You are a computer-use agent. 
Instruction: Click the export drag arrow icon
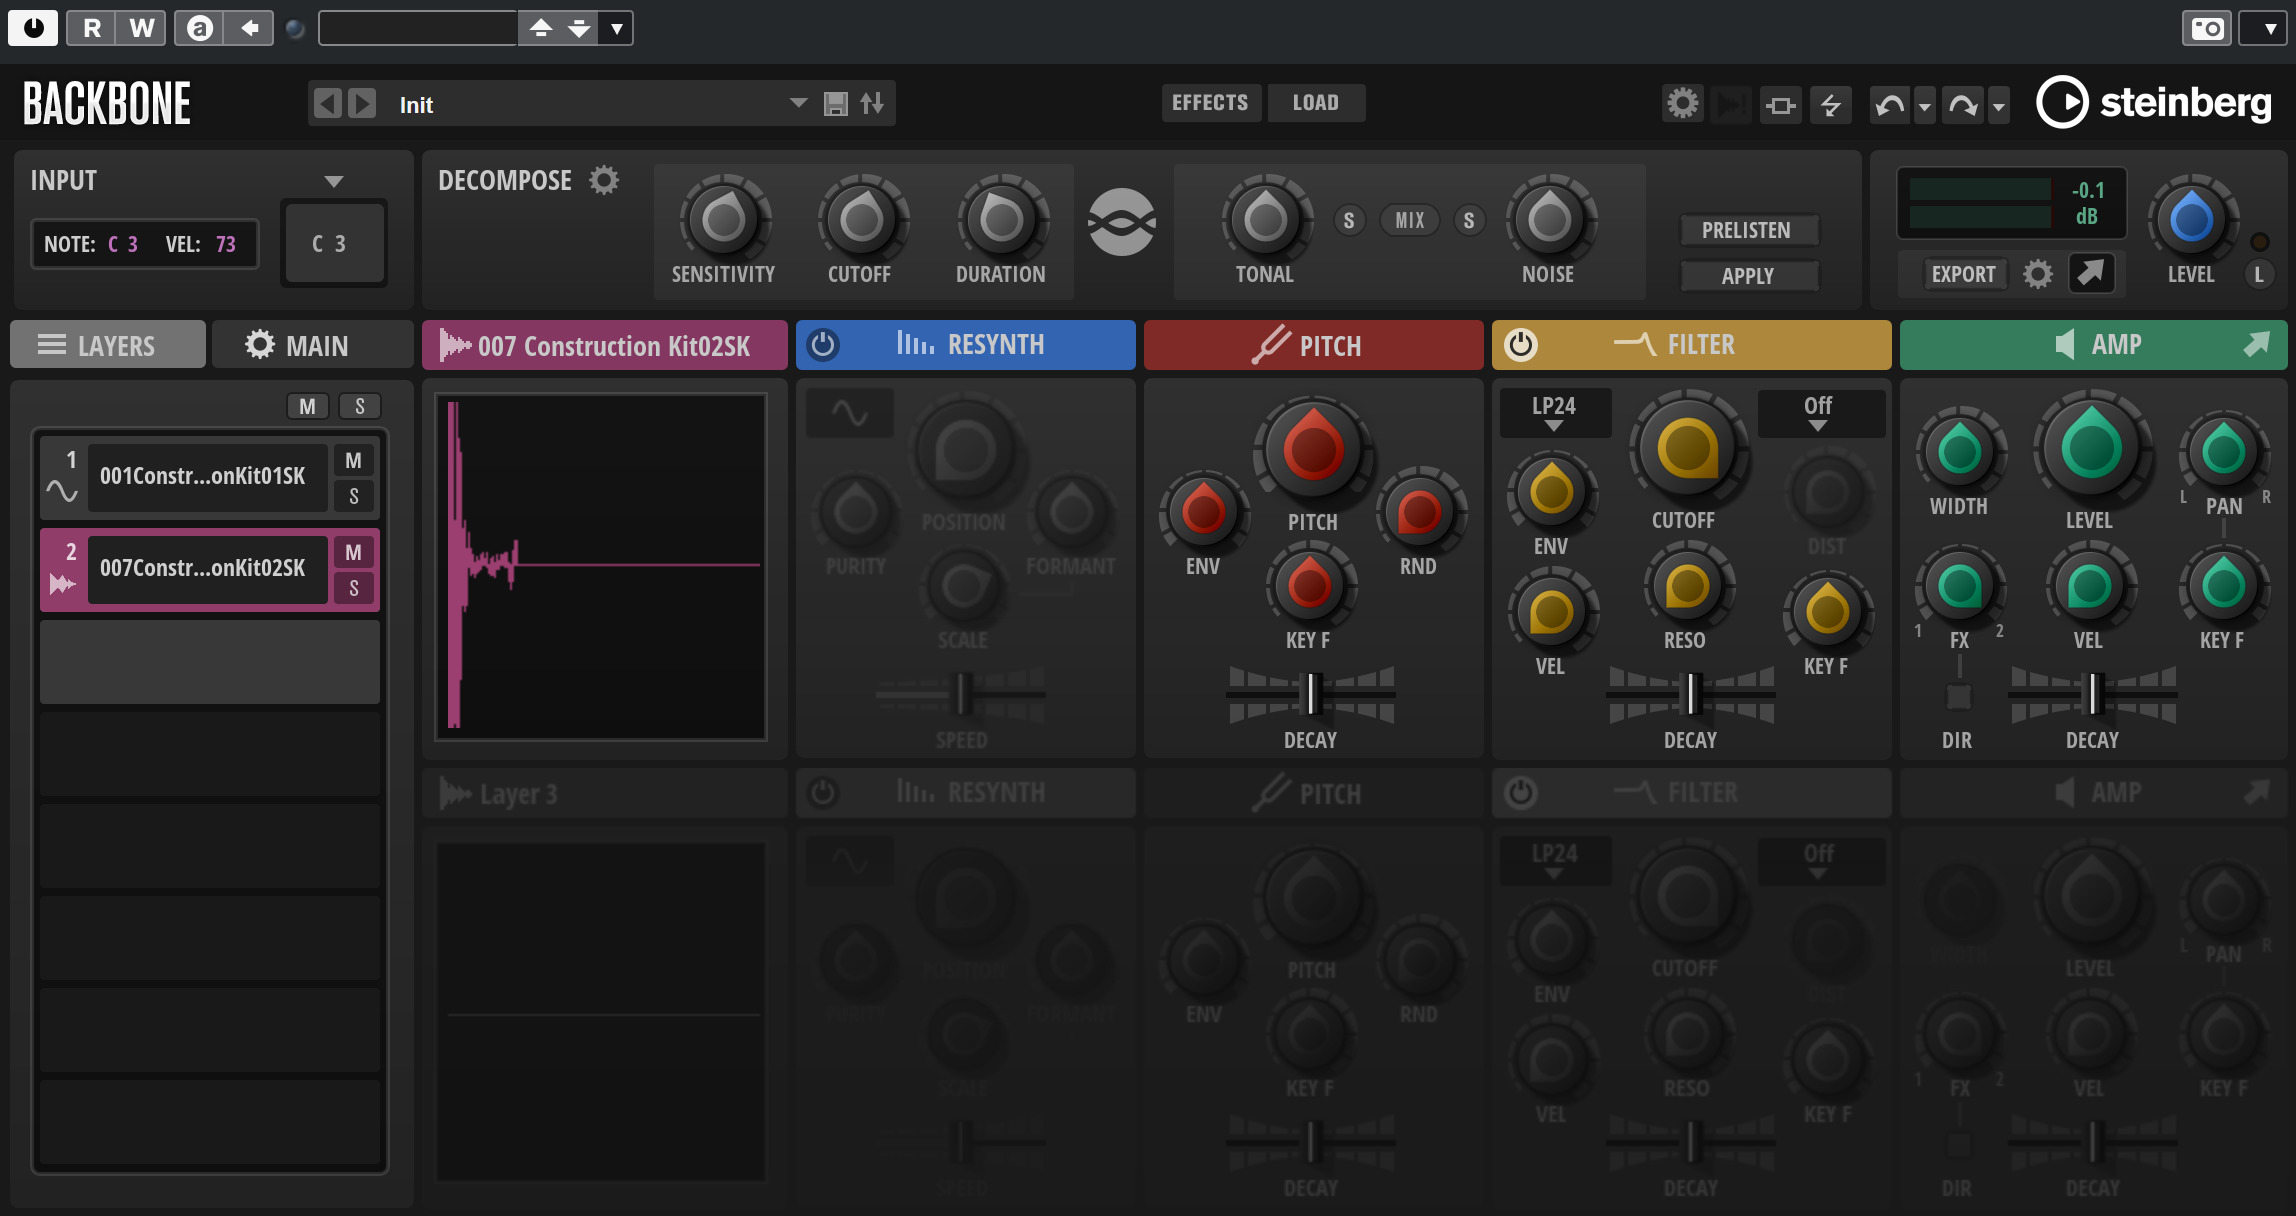(2091, 272)
